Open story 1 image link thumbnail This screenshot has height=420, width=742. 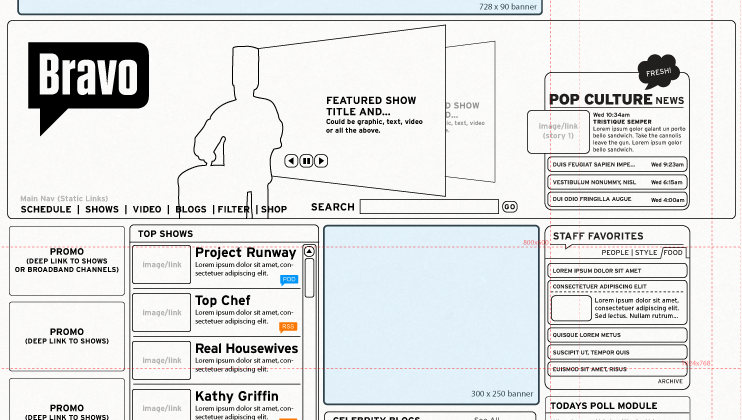pos(558,131)
